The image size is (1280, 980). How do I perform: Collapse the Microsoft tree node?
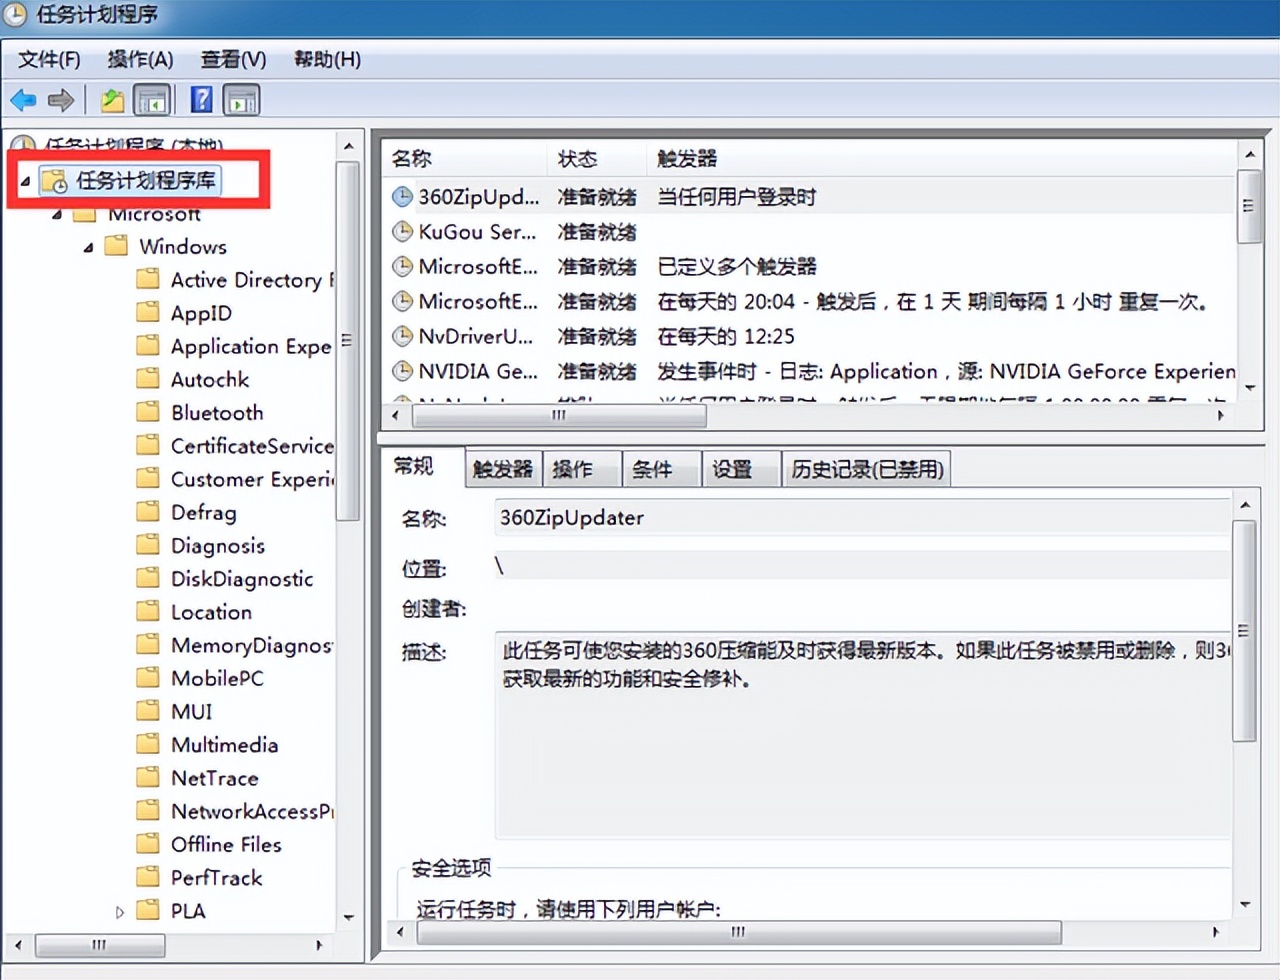click(57, 213)
